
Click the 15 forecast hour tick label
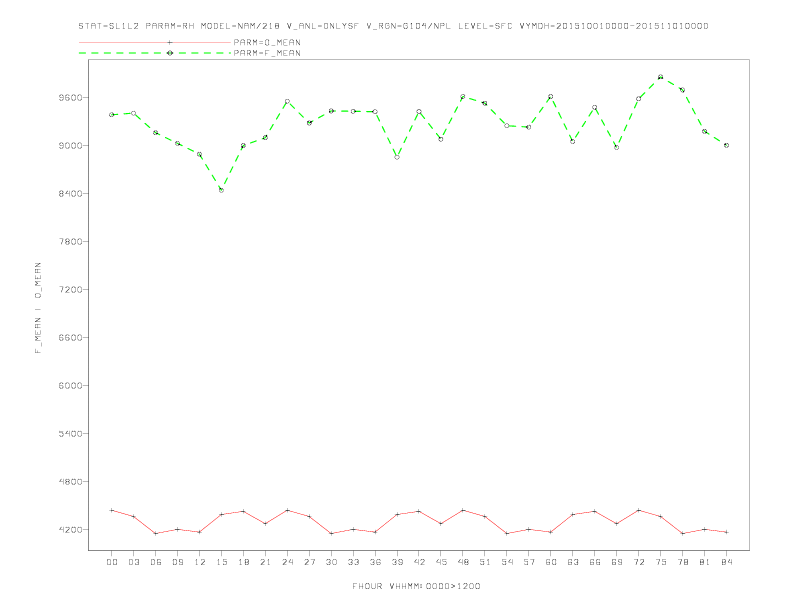[x=221, y=562]
